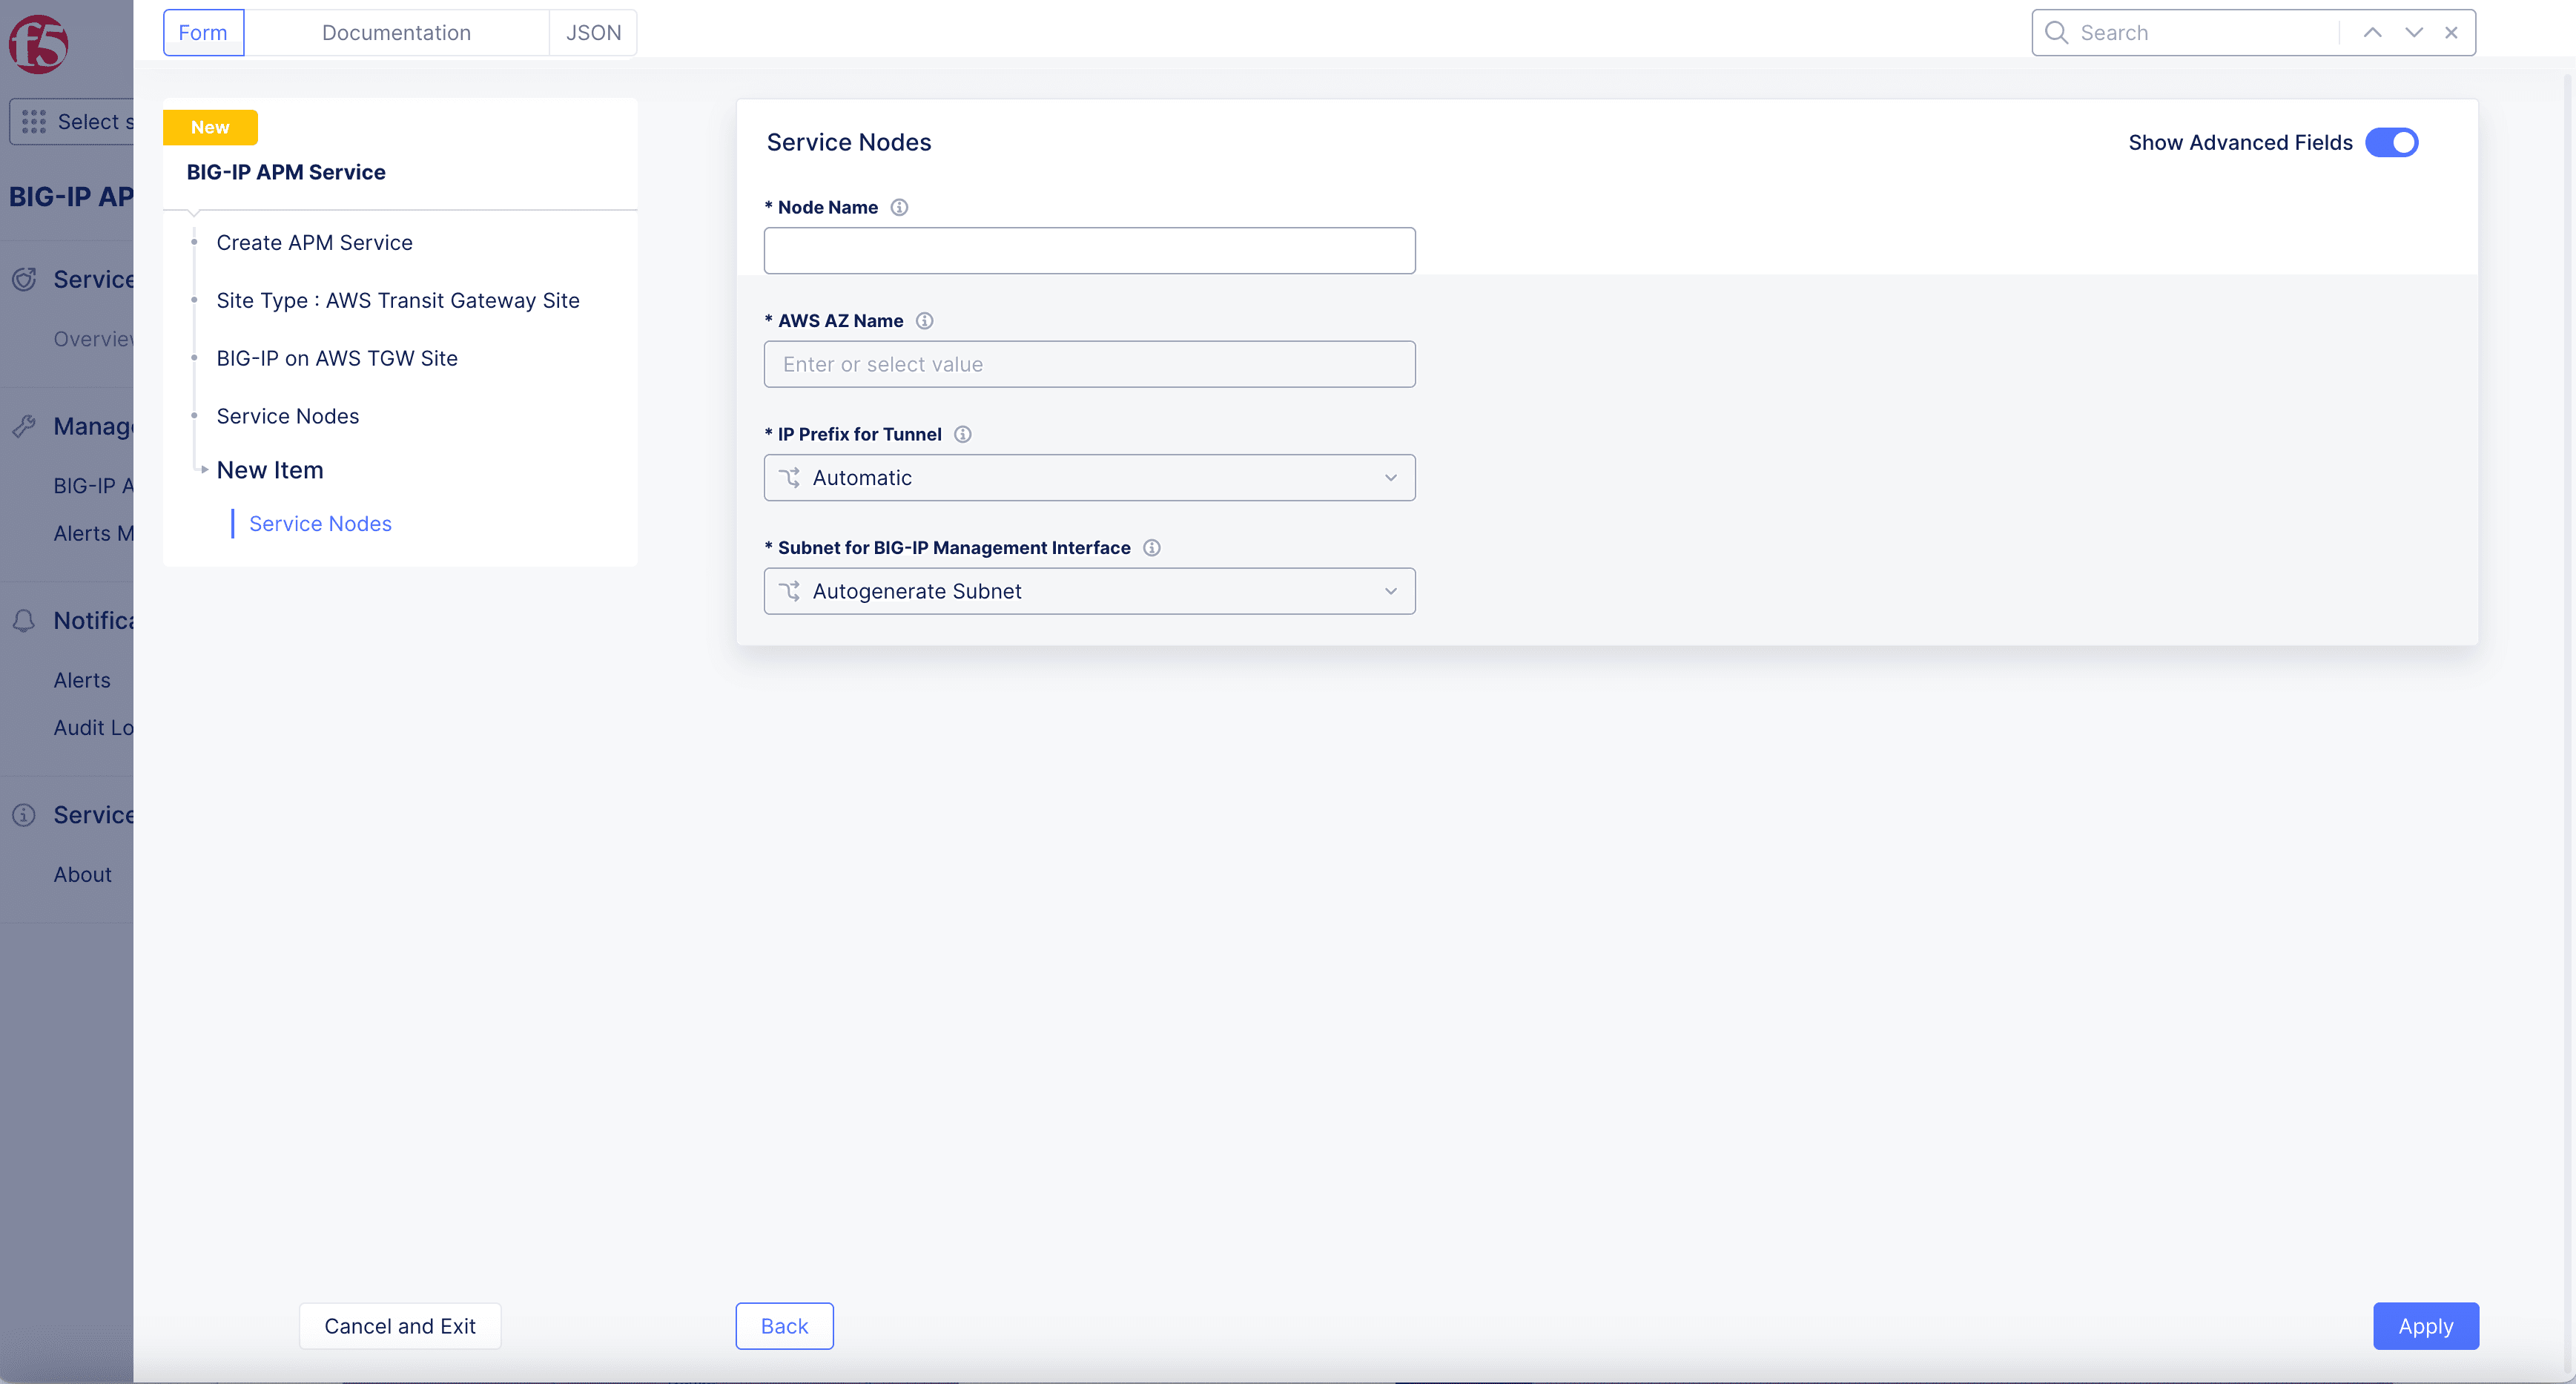
Task: Focus the Node Name input field
Action: tap(1089, 251)
